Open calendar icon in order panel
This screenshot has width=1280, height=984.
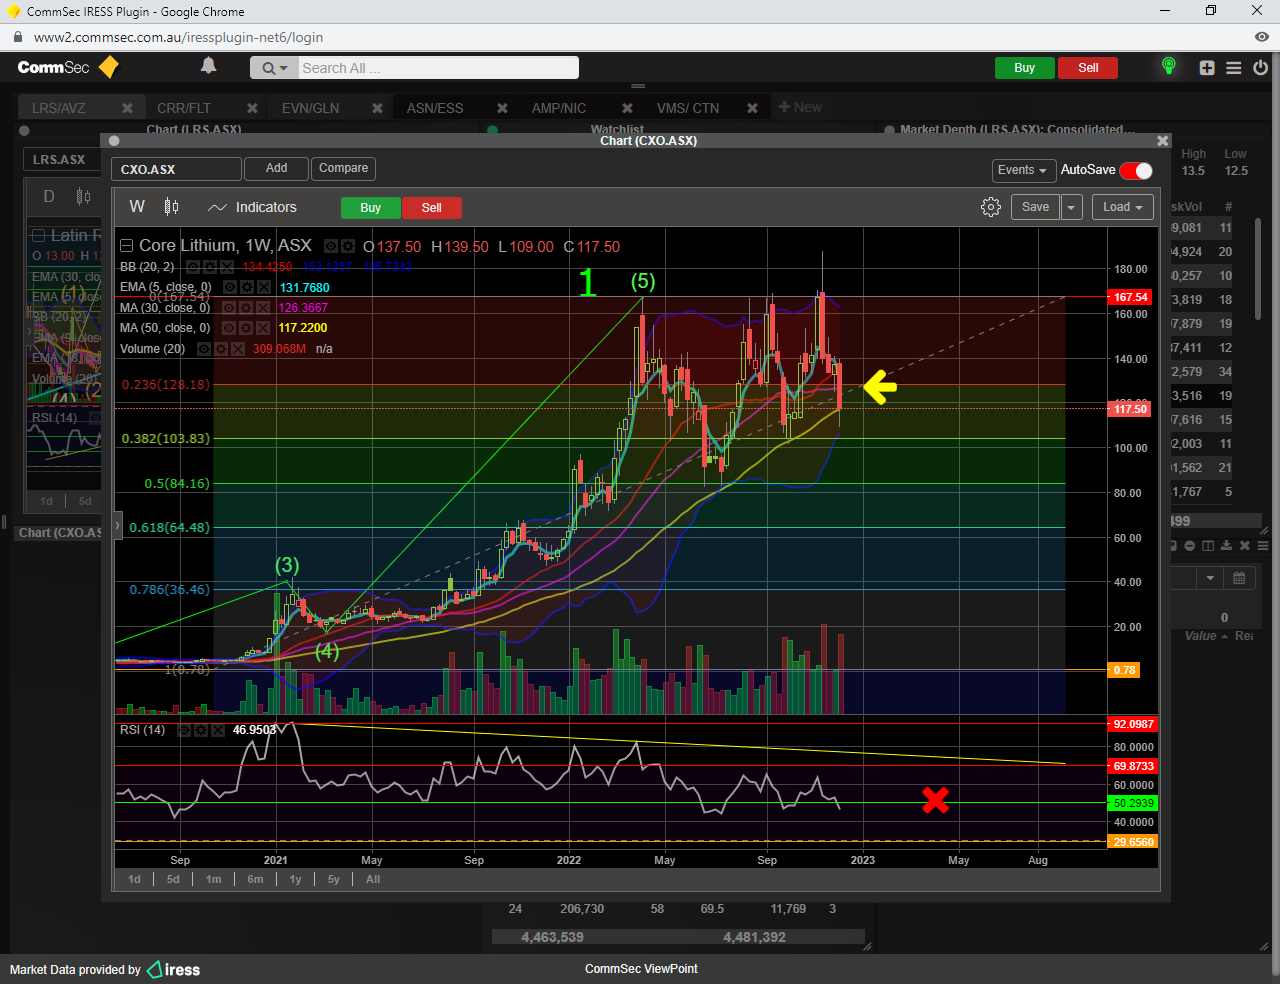click(1239, 578)
